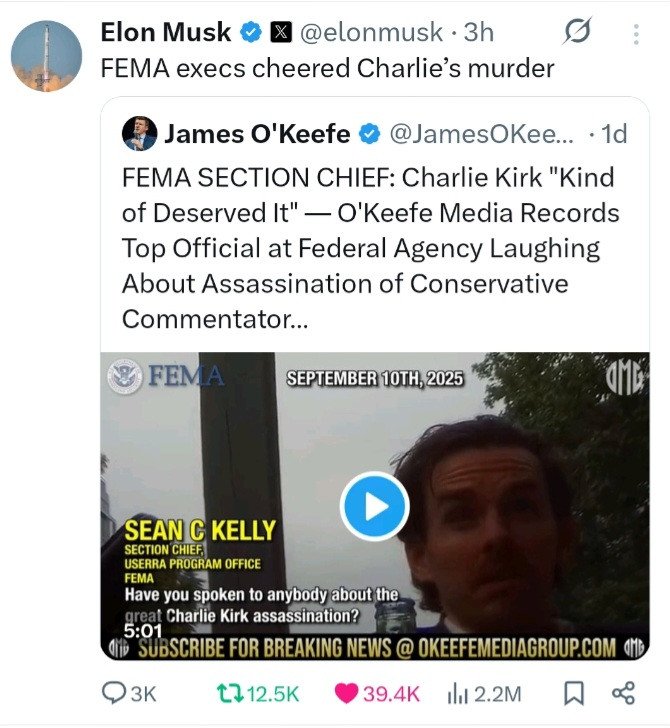670x728 pixels.
Task: Click James O'Keefe's verified checkmark
Action: 369,134
